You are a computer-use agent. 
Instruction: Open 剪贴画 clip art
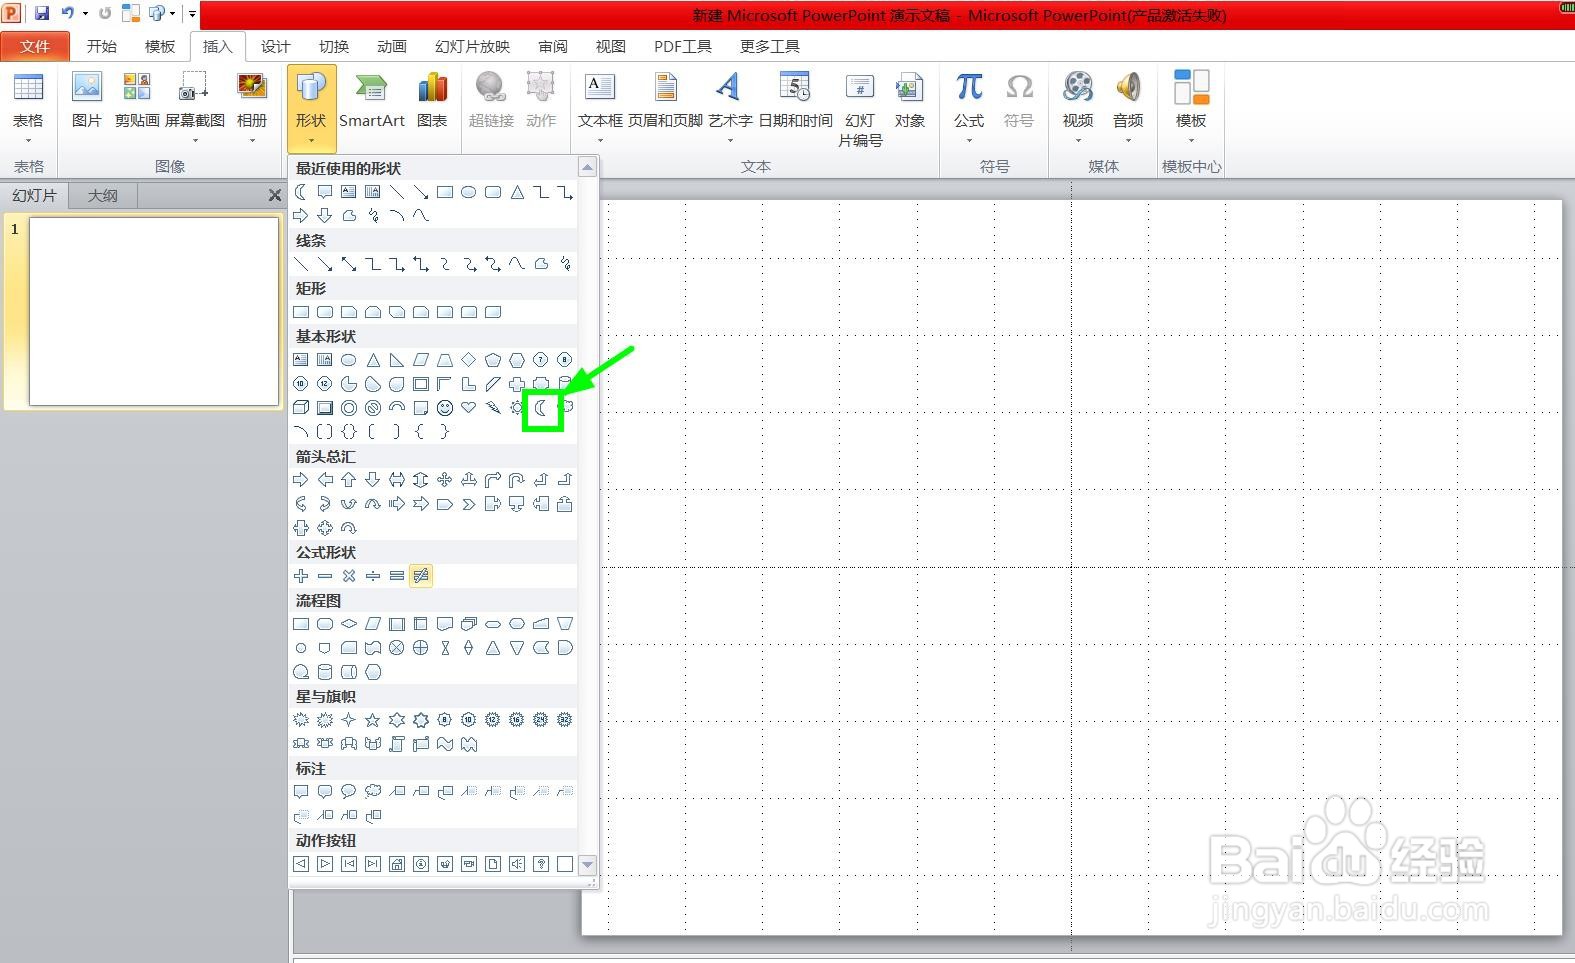pos(137,101)
